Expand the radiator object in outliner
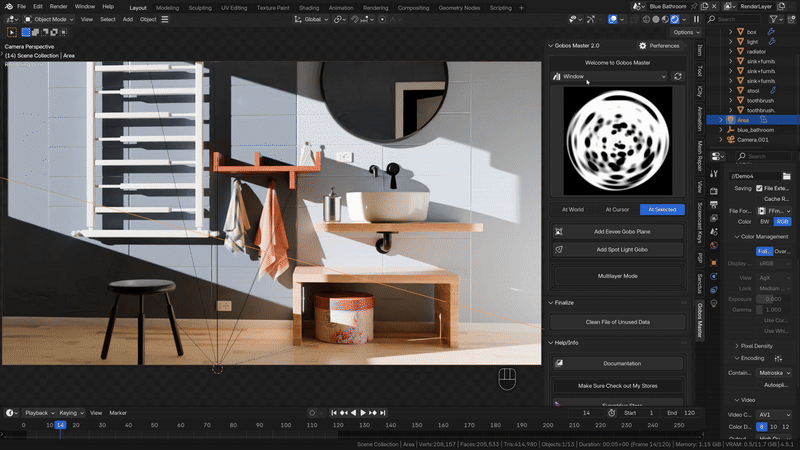 pos(731,52)
